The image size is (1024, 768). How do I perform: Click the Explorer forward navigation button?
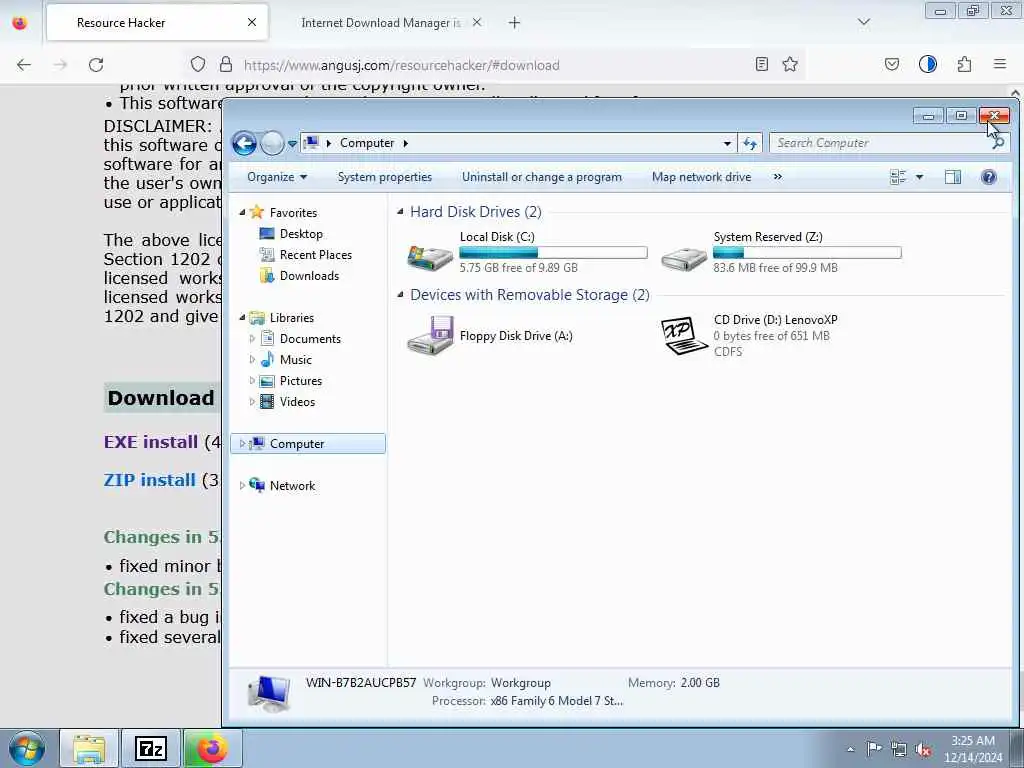click(x=272, y=143)
